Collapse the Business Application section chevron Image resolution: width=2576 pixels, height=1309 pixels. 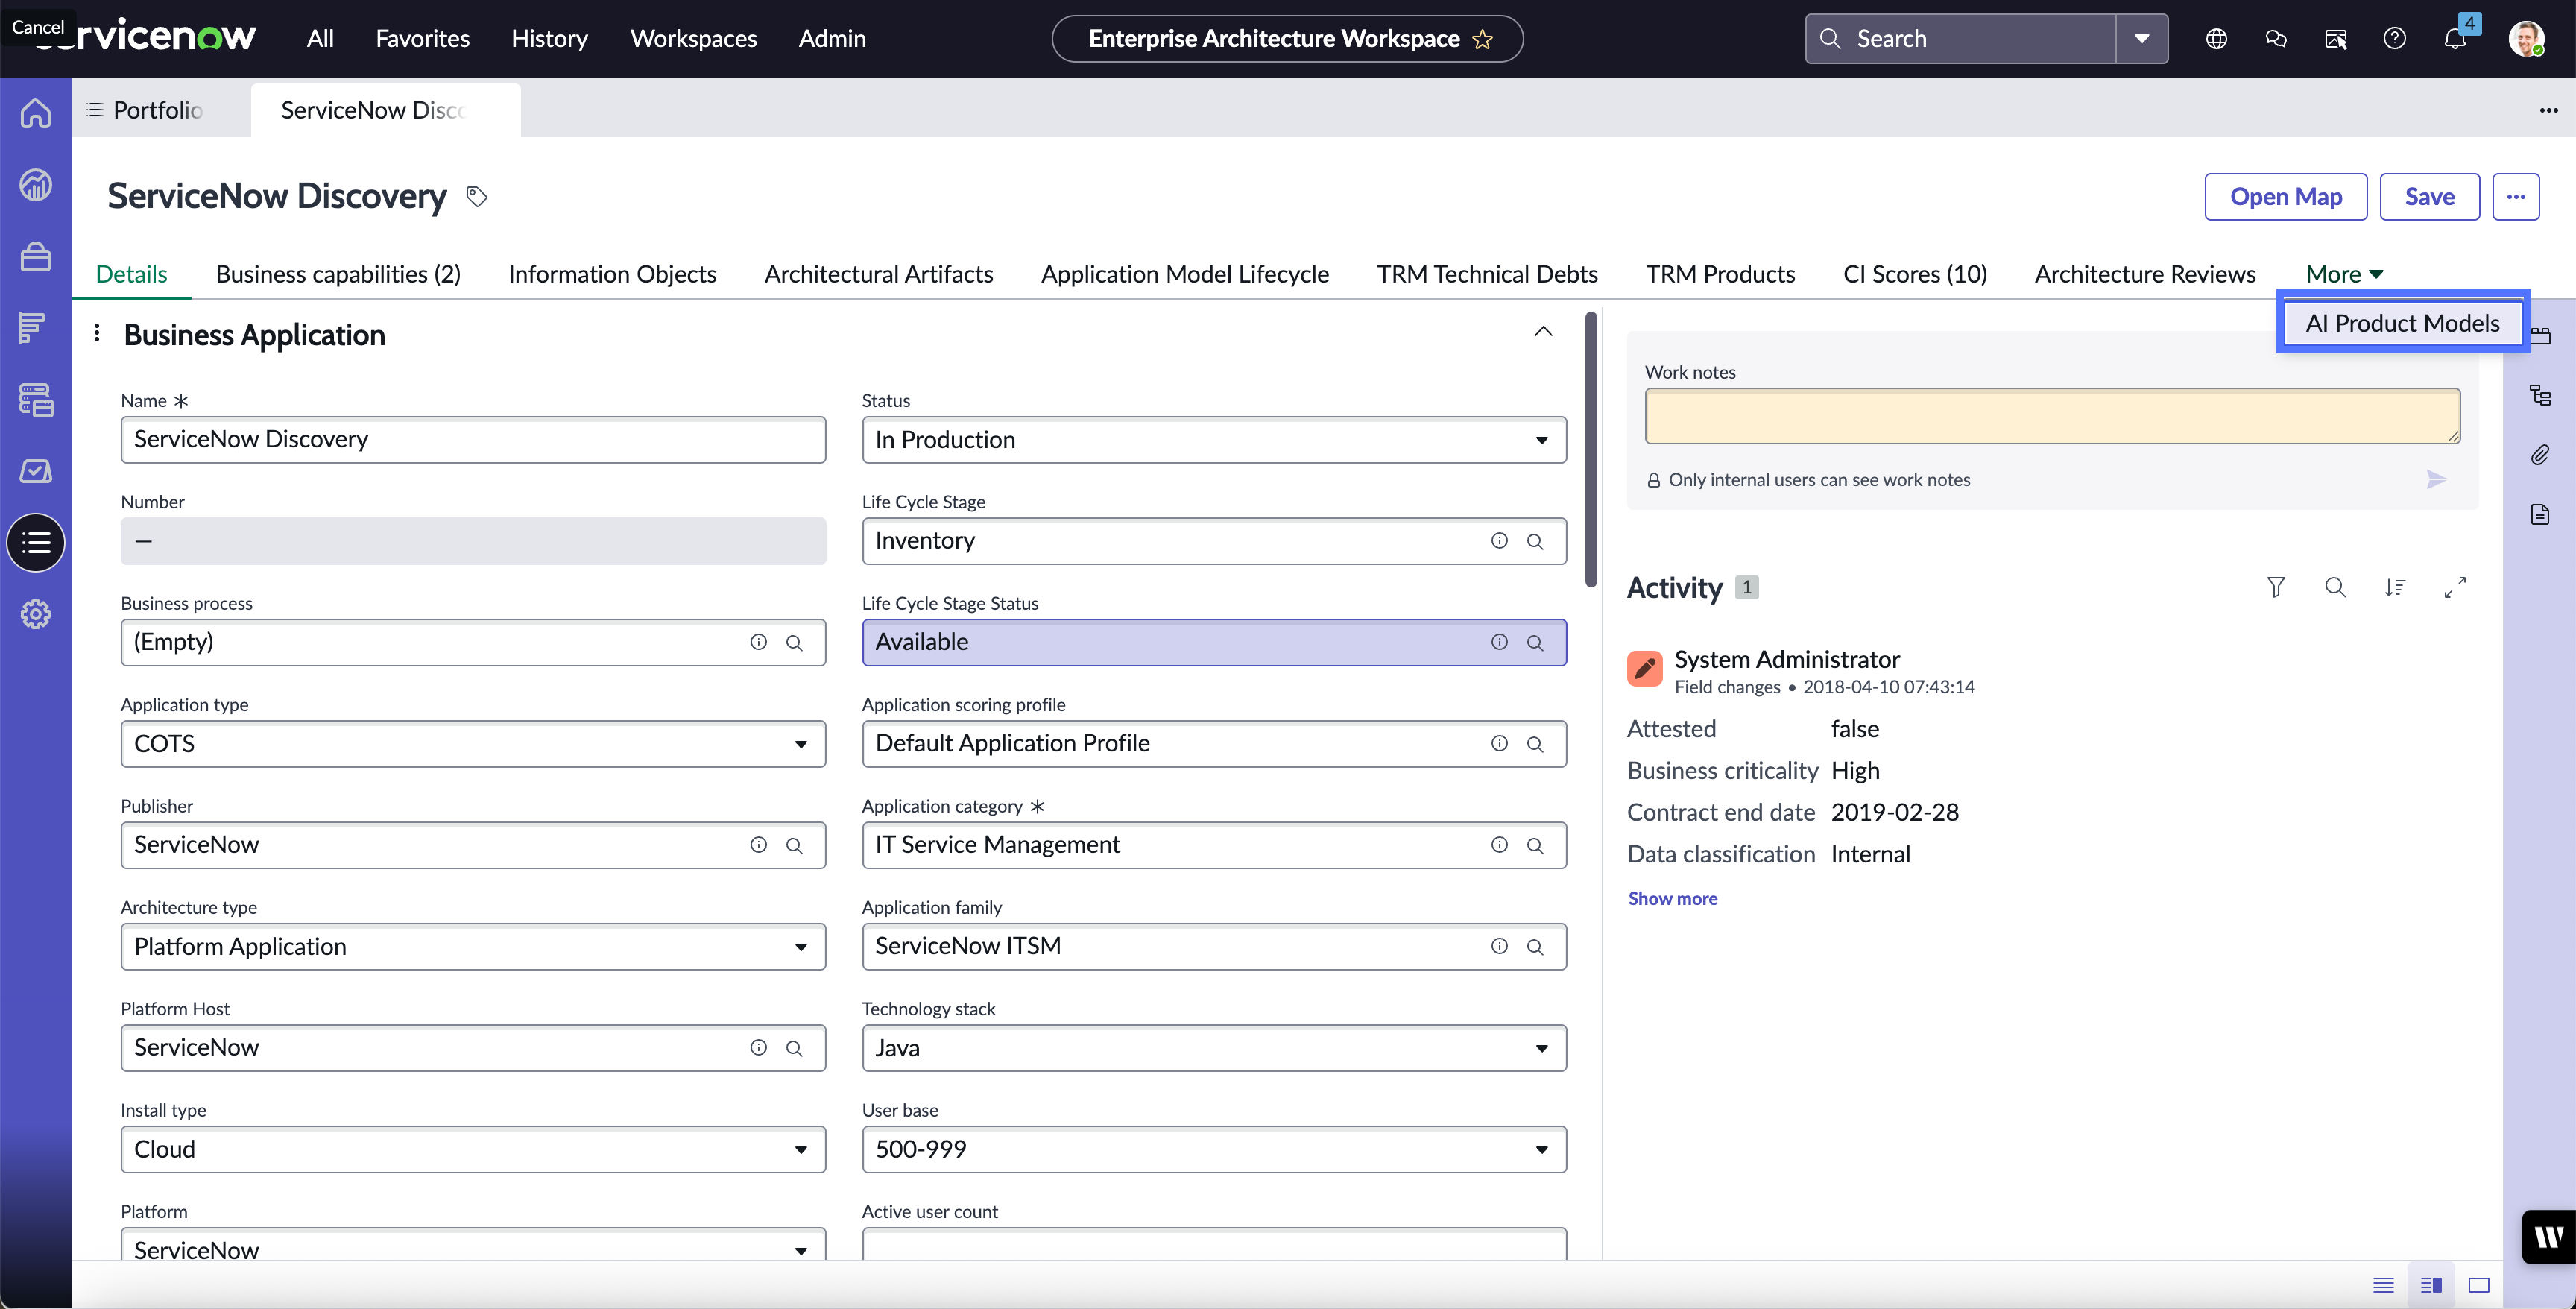[x=1543, y=333]
